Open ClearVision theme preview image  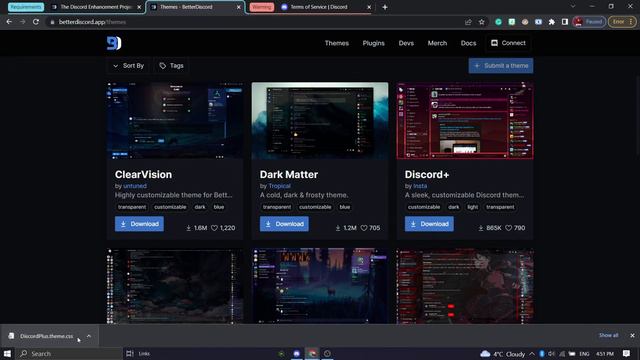coord(175,121)
